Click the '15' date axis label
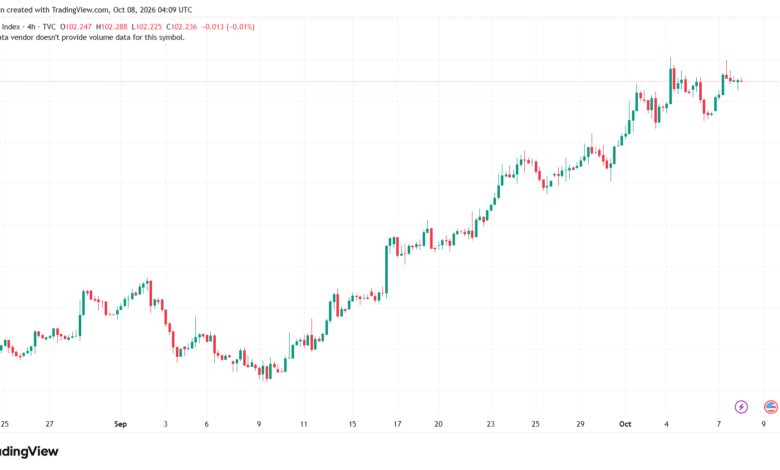 [x=352, y=424]
